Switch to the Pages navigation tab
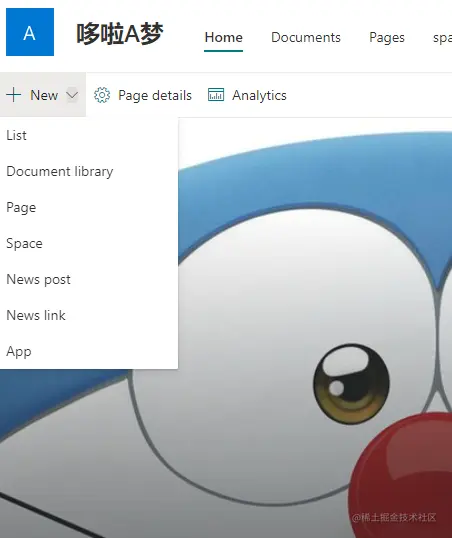This screenshot has height=538, width=452. 387,38
